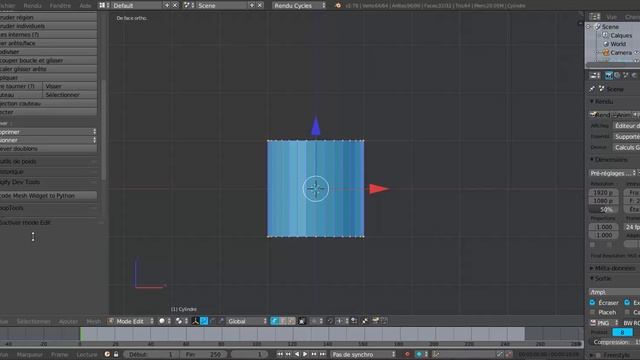Viewport: 640px width, 360px height.
Task: Click the record auto-keyframe button
Action: click(x=407, y=354)
